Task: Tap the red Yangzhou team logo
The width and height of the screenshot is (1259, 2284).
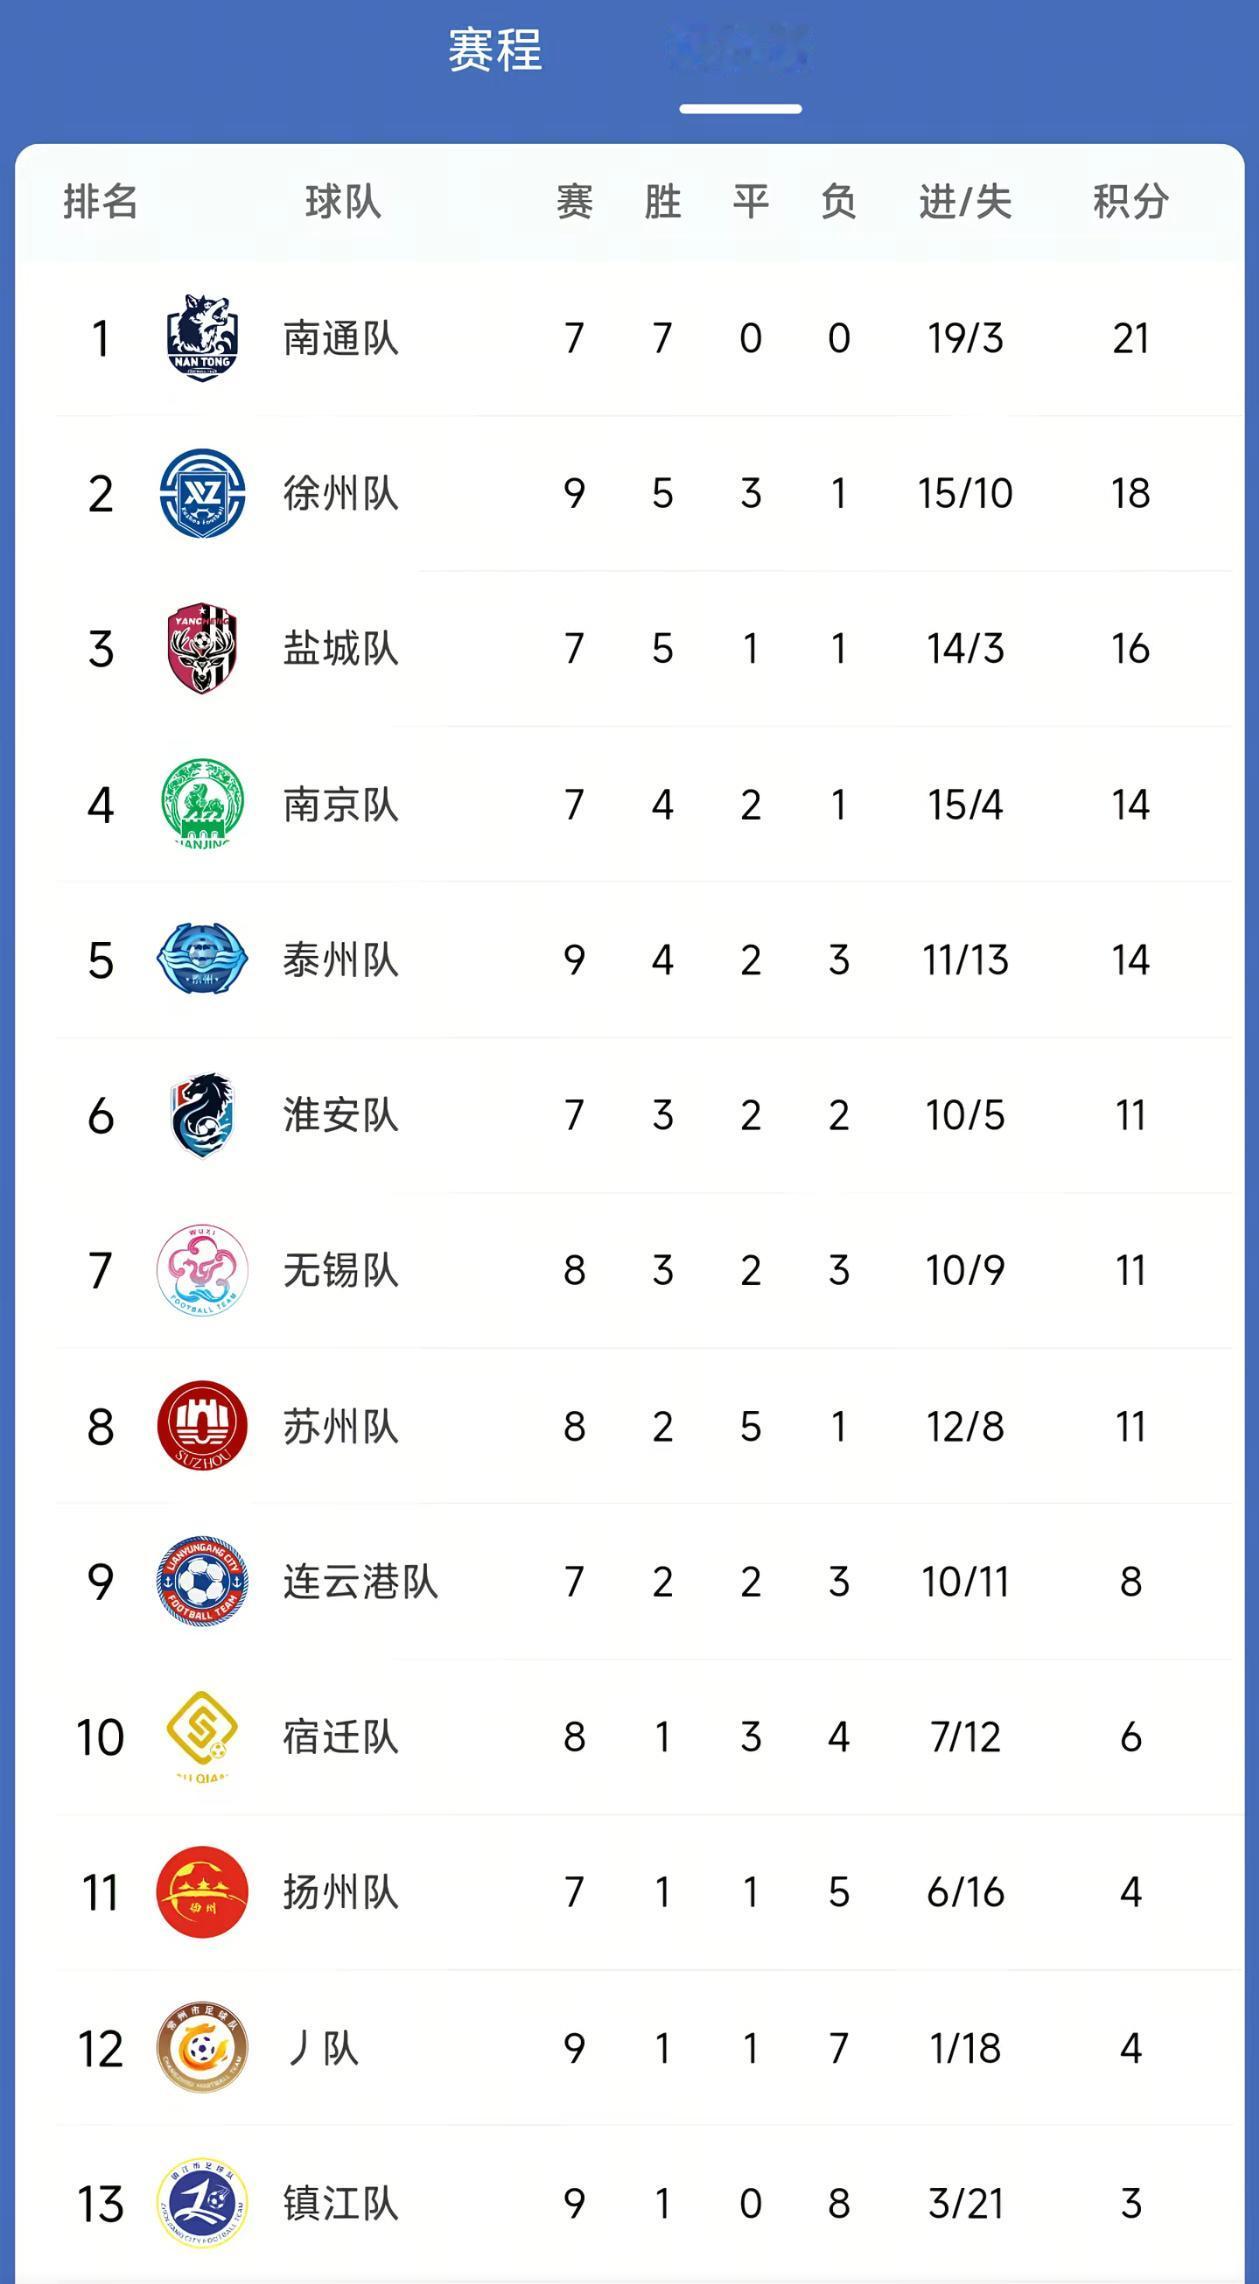Action: coord(202,1892)
